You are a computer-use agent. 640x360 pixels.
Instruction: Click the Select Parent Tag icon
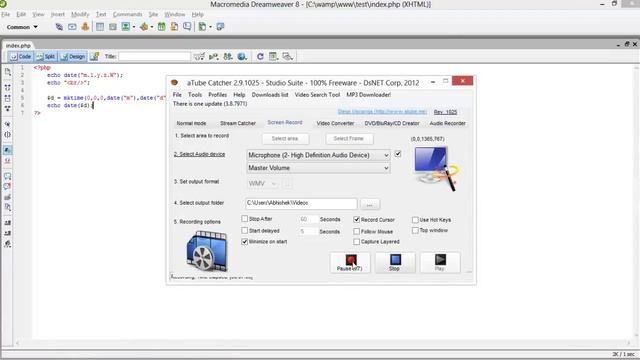coord(8,124)
